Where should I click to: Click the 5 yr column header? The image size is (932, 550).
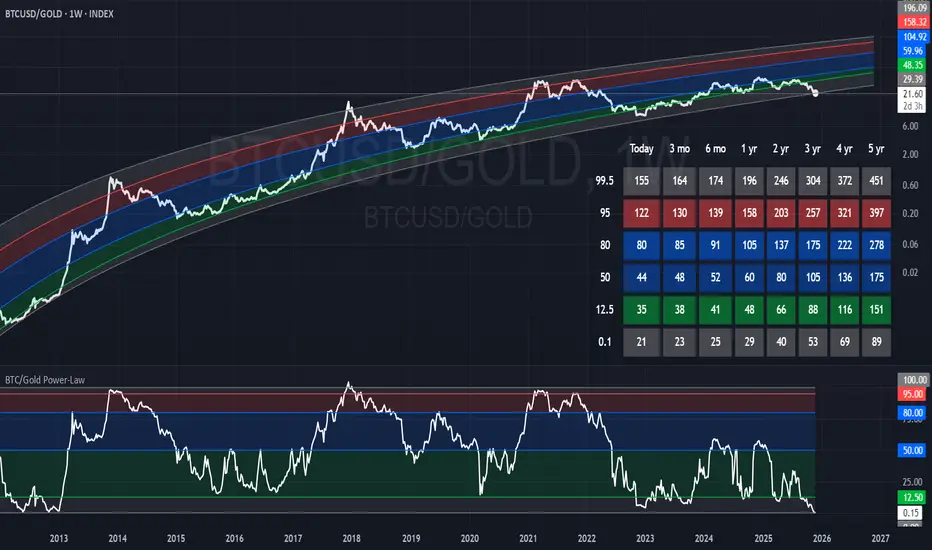point(876,149)
